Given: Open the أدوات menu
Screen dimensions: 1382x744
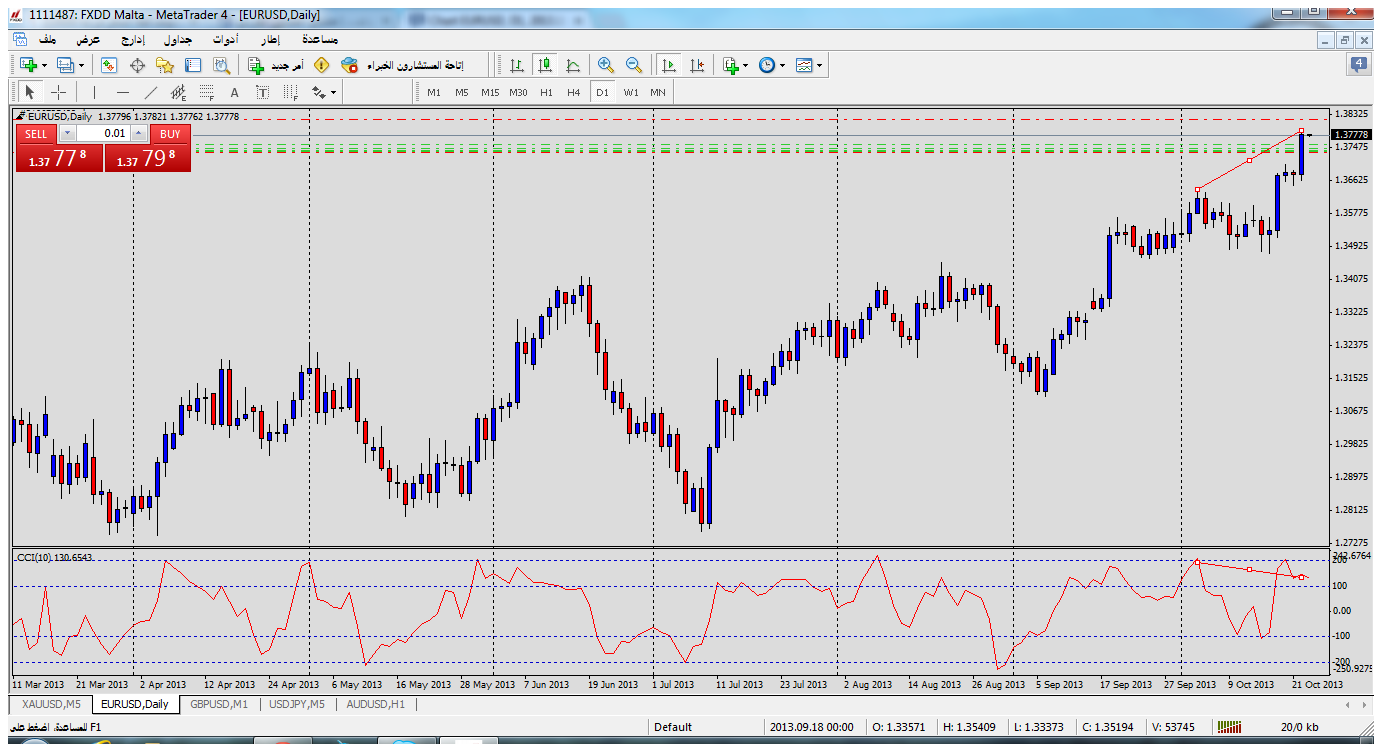Looking at the screenshot, I should (225, 39).
